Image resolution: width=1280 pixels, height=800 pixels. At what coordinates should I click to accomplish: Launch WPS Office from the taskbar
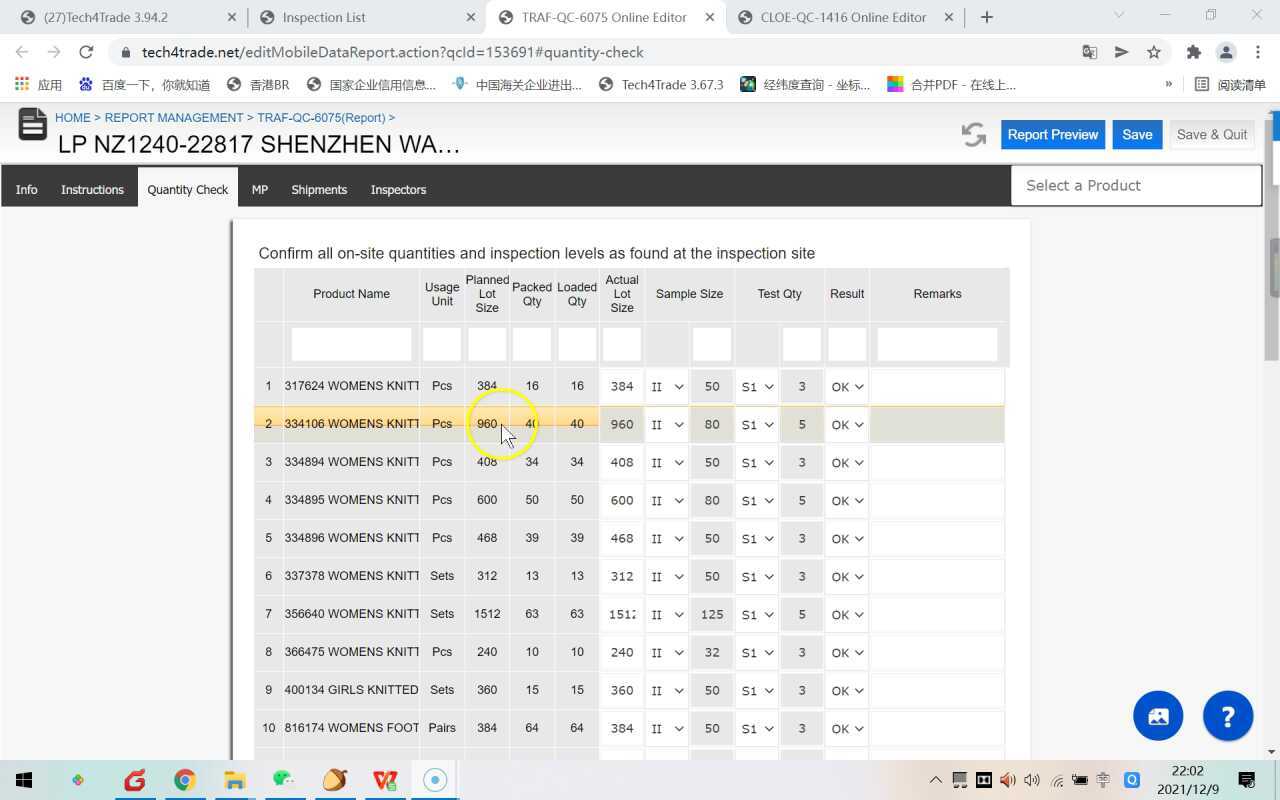386,779
